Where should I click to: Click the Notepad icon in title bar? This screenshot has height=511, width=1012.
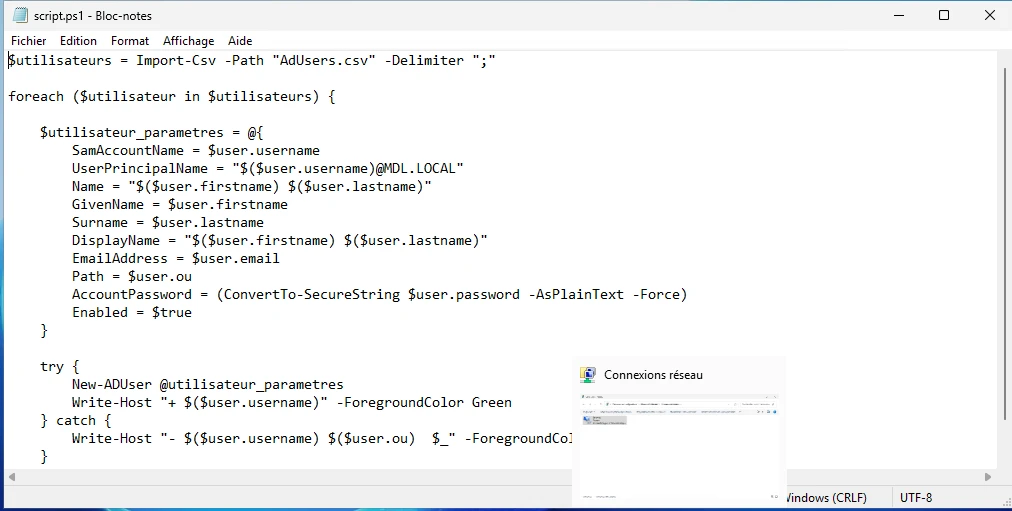[x=20, y=15]
